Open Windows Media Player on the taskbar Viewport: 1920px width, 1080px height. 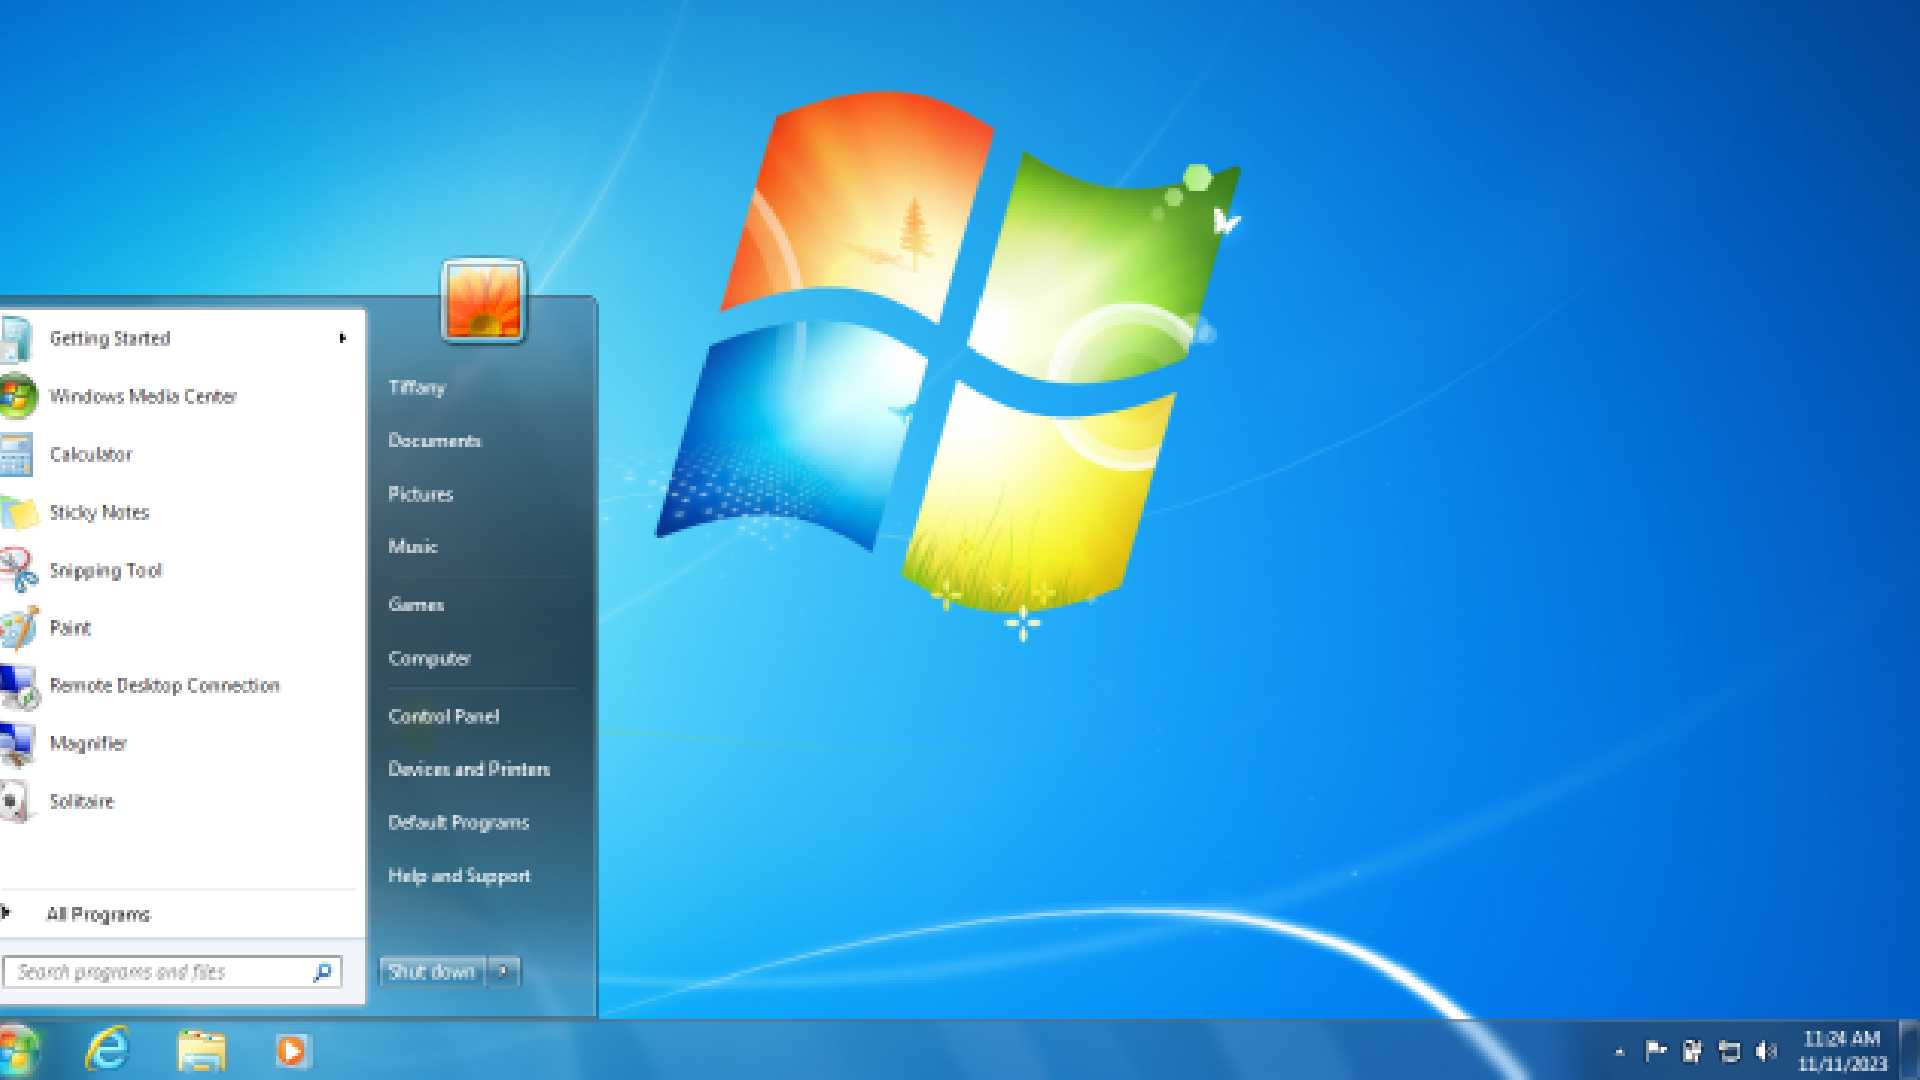pyautogui.click(x=291, y=1050)
